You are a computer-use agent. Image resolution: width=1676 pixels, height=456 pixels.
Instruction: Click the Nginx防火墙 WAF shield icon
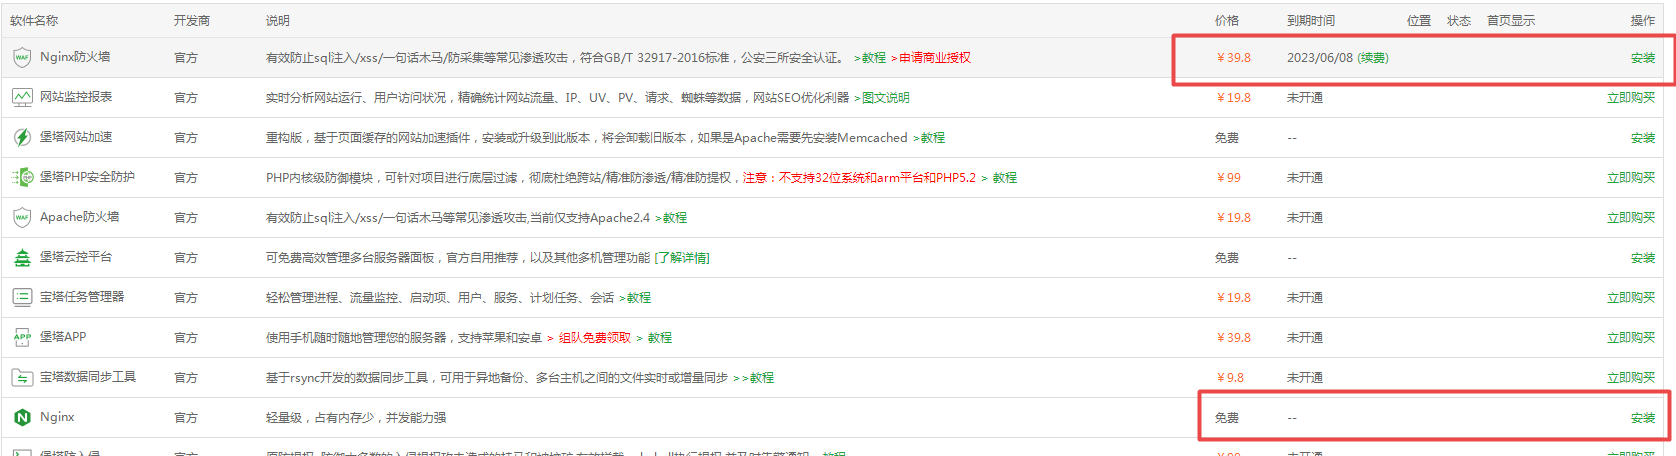(22, 58)
